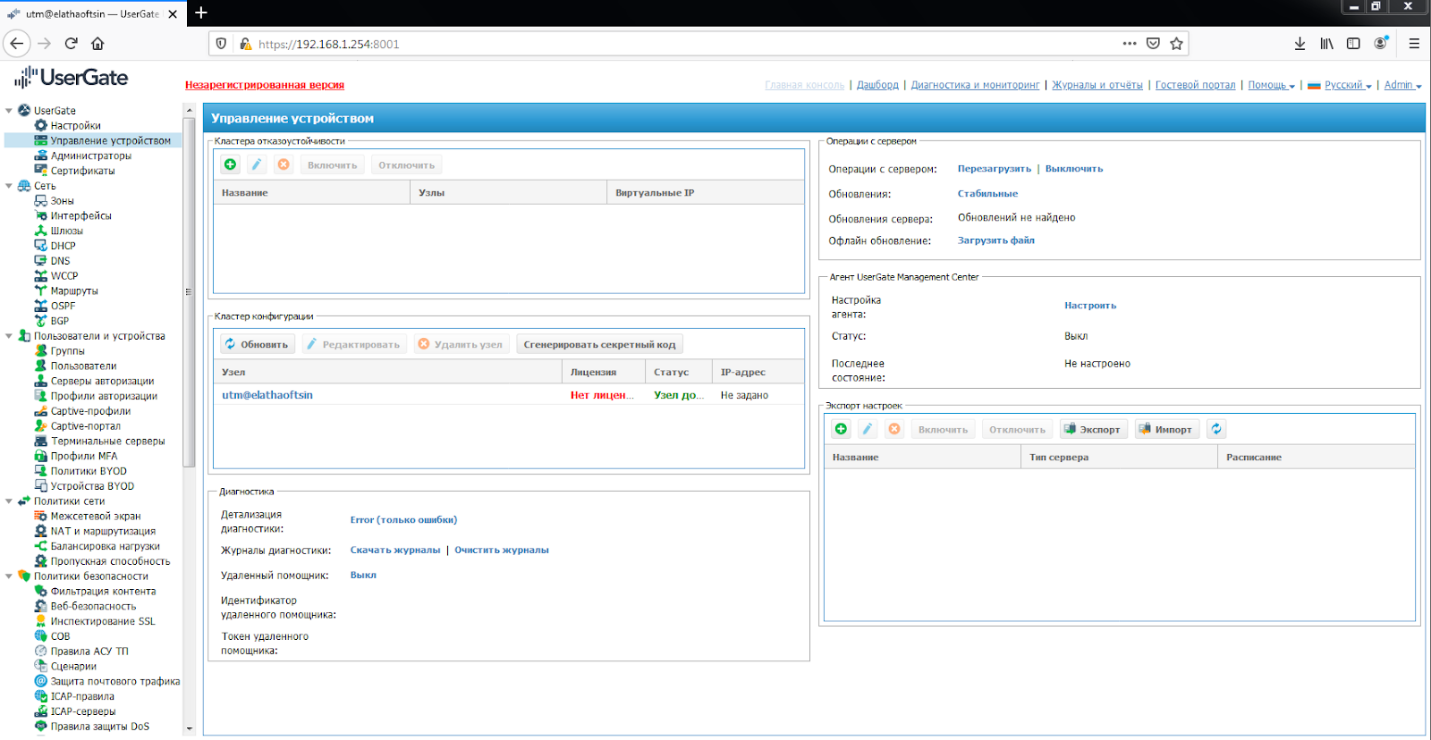The width and height of the screenshot is (1431, 740).
Task: Click the Загрузить файл link
Action: click(996, 241)
